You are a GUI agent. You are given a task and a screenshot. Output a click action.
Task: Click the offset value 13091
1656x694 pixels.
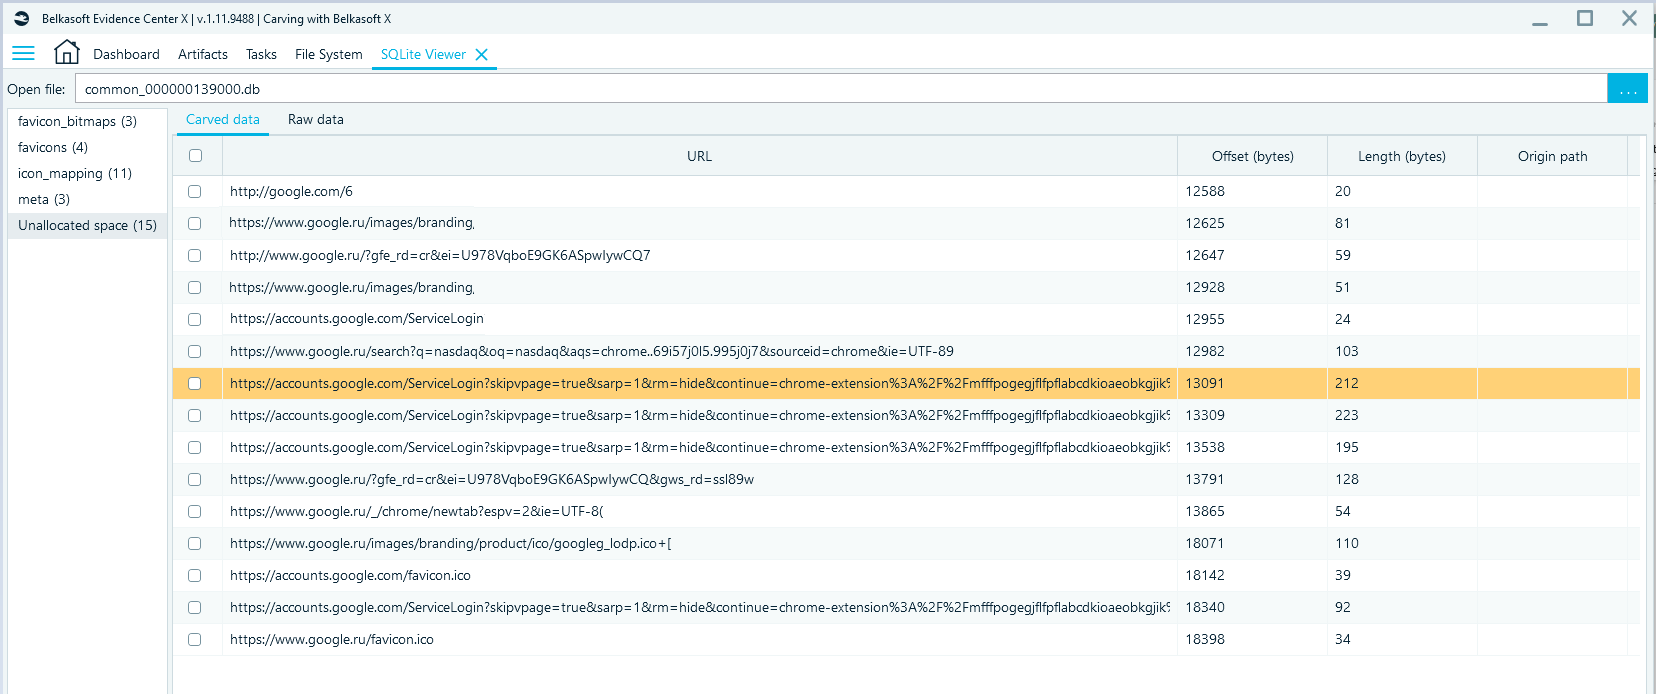(1205, 384)
